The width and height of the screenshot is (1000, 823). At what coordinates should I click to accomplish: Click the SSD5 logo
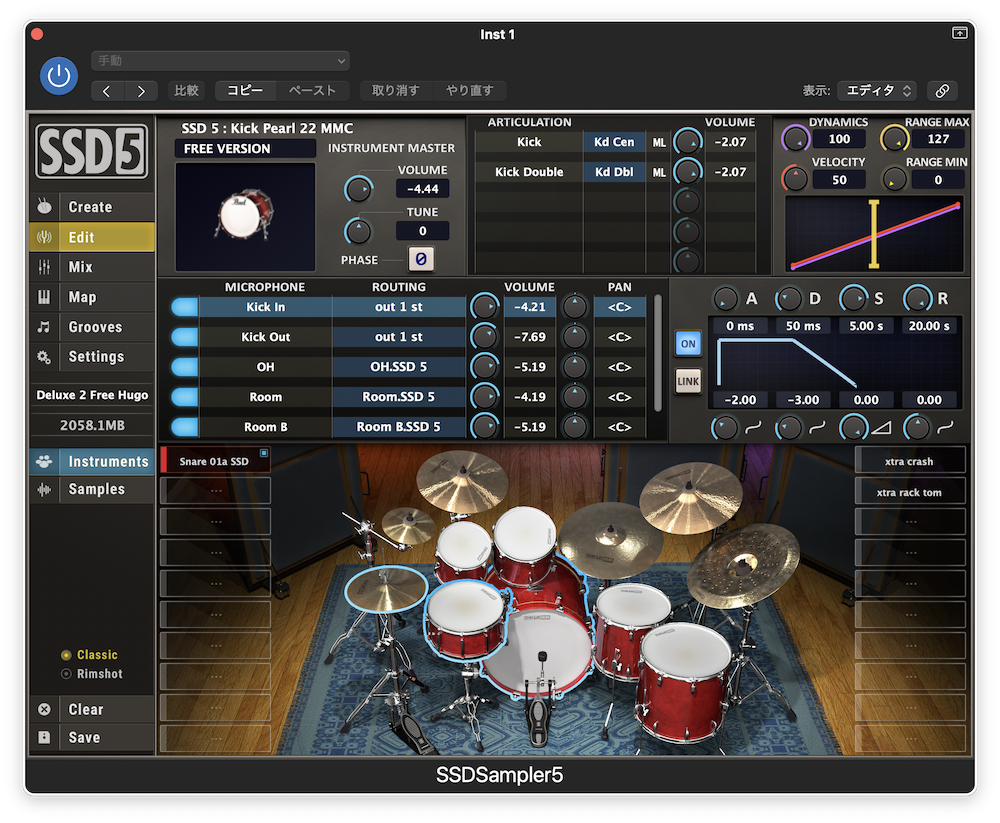[92, 151]
